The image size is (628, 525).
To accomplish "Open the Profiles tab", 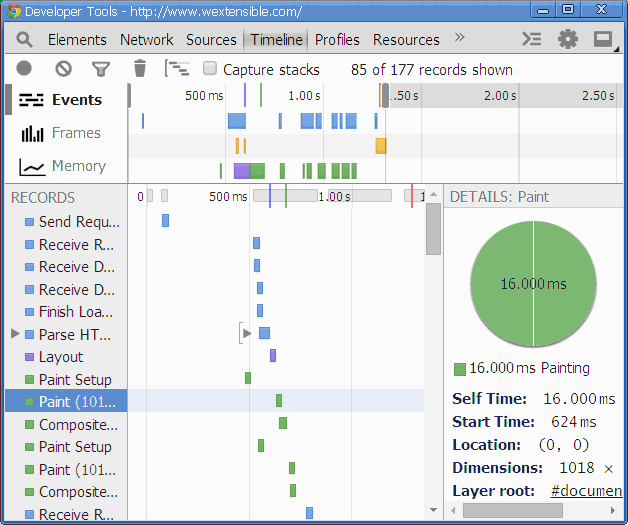I will tap(337, 40).
